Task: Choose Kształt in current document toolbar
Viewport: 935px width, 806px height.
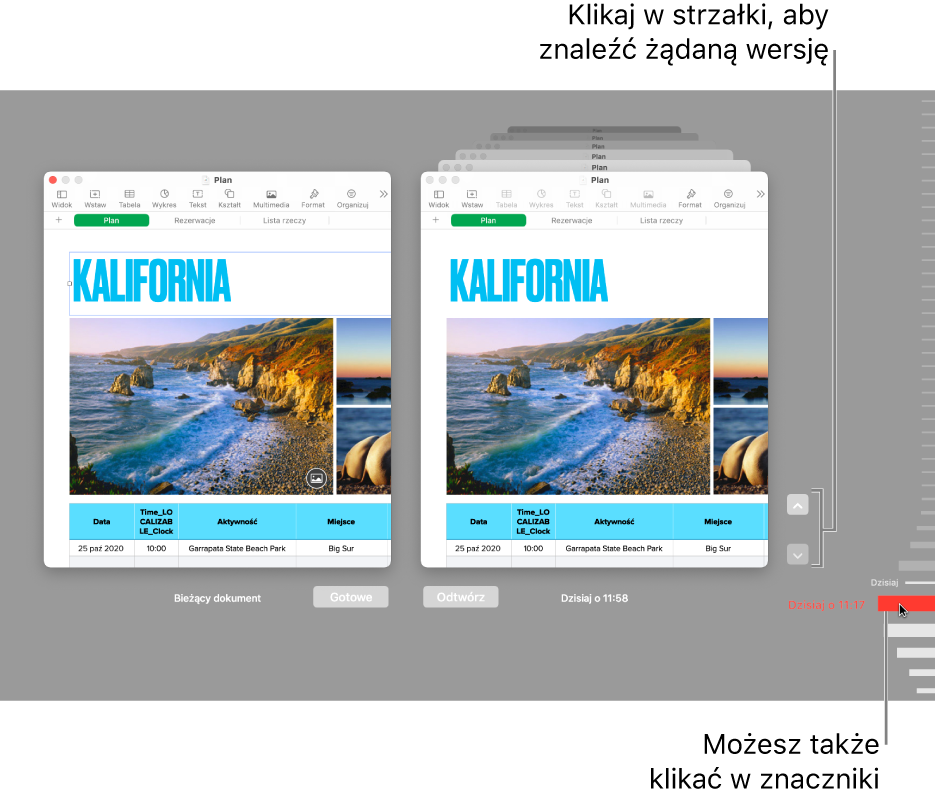Action: pyautogui.click(x=230, y=199)
